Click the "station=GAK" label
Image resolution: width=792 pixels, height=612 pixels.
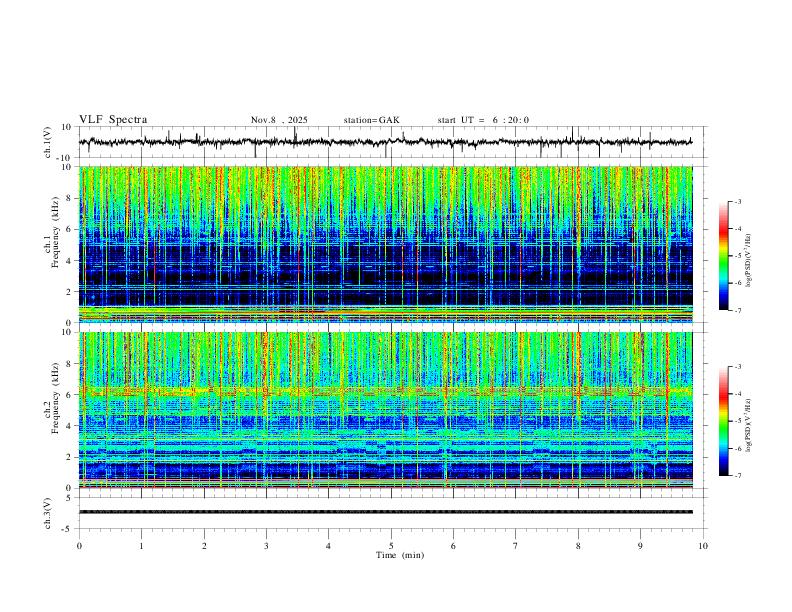click(x=371, y=120)
